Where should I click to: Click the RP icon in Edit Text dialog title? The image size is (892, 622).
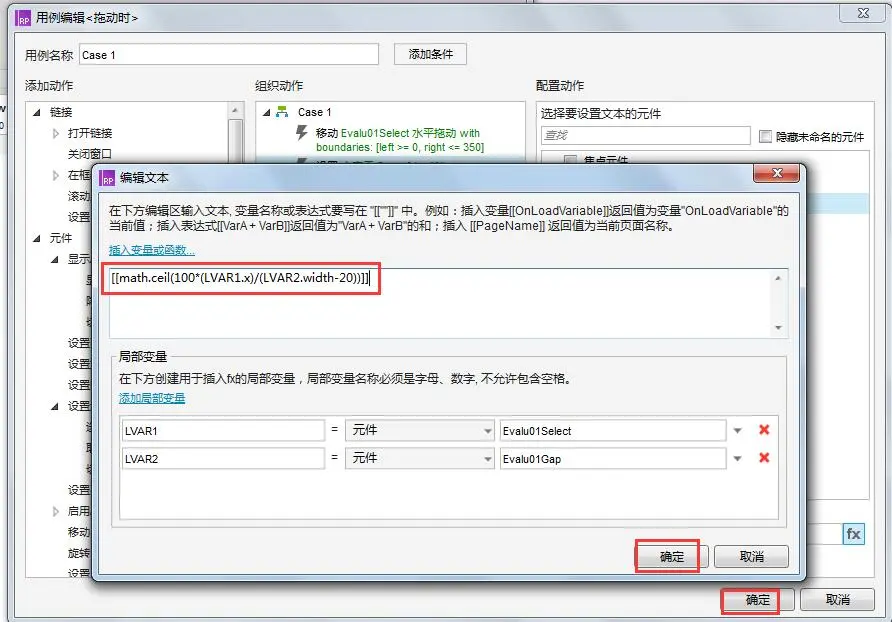[x=107, y=178]
